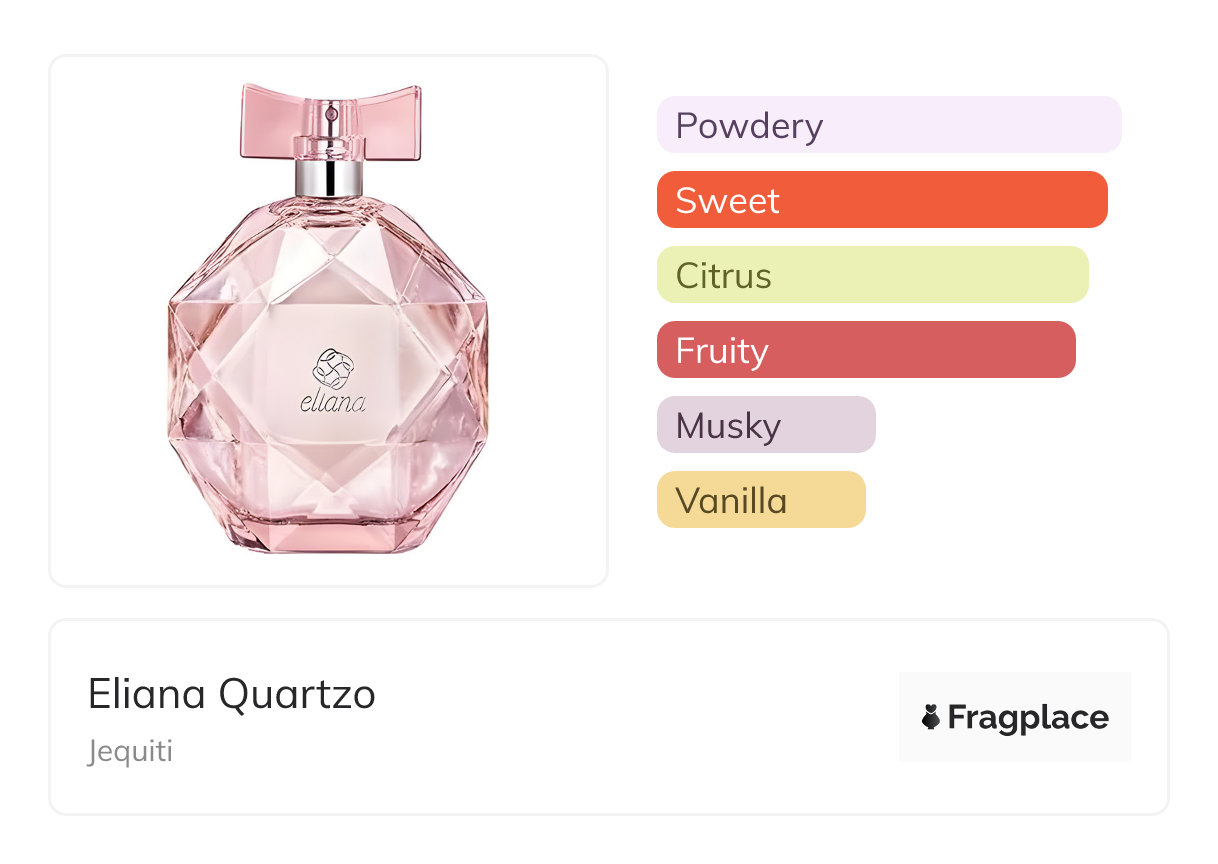Select the Musky accord bar
Viewport: 1218px width, 864px height.
[765, 425]
